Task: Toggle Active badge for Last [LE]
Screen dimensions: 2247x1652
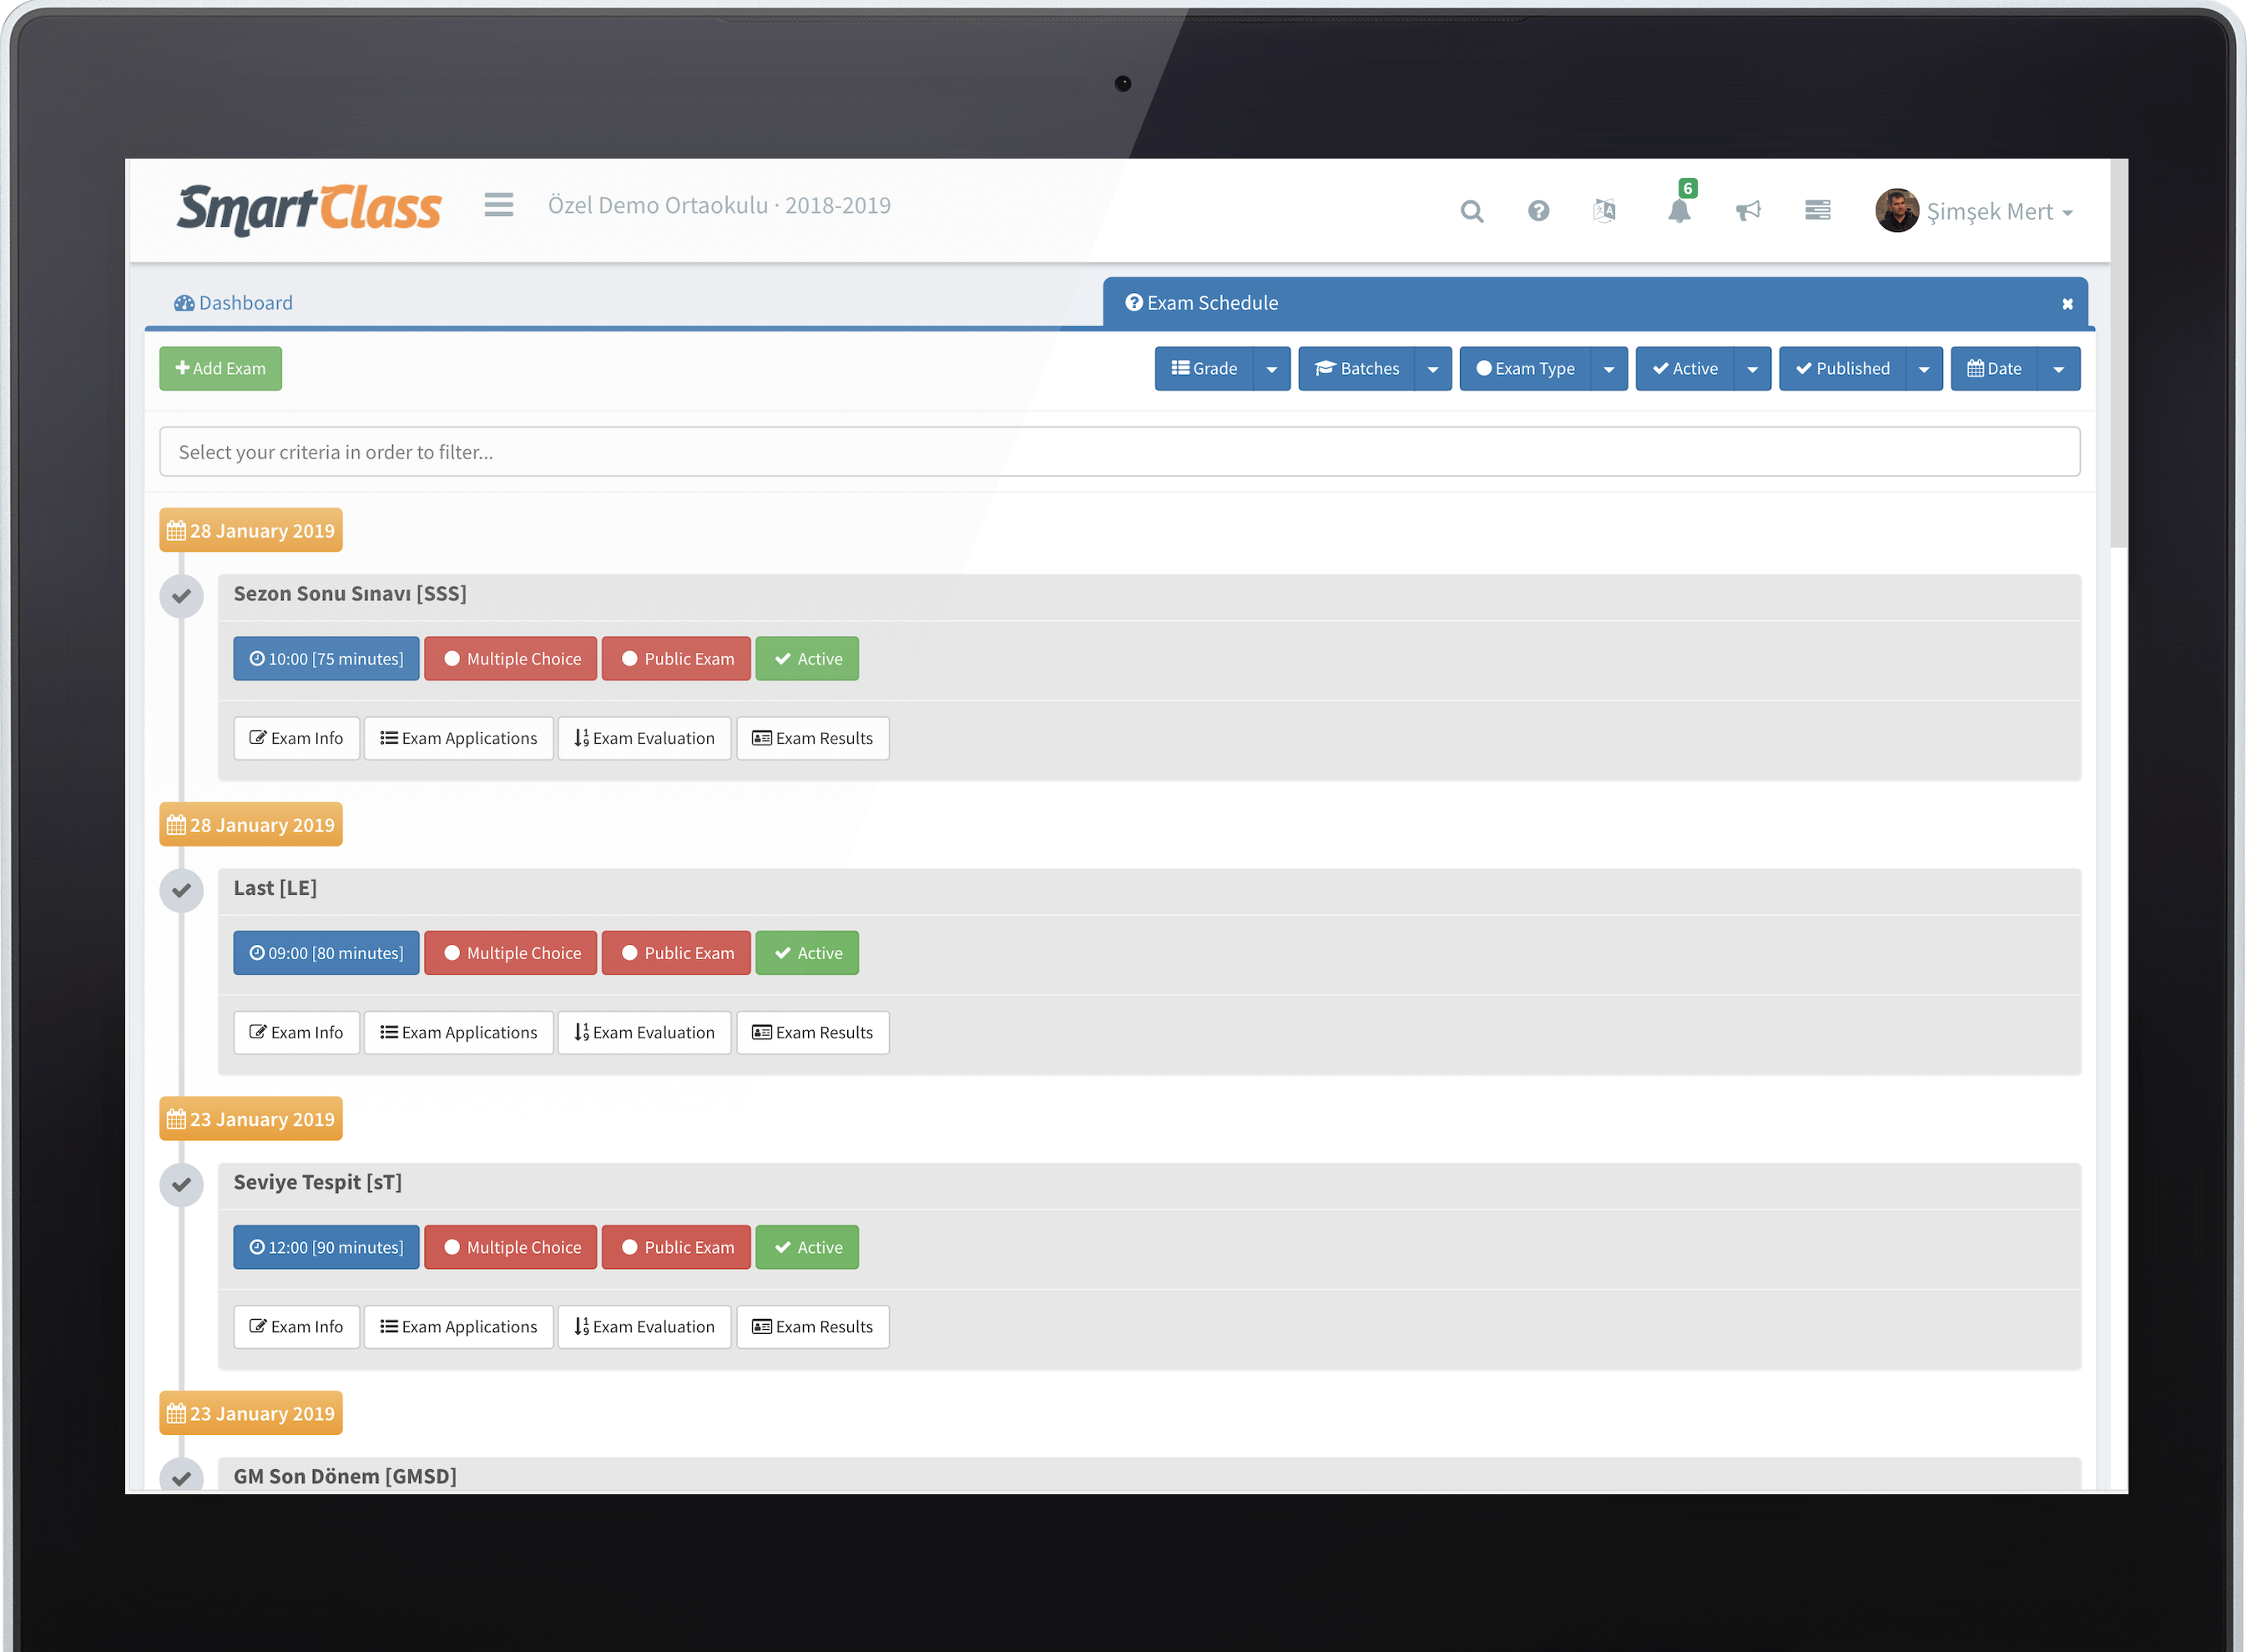Action: (x=807, y=953)
